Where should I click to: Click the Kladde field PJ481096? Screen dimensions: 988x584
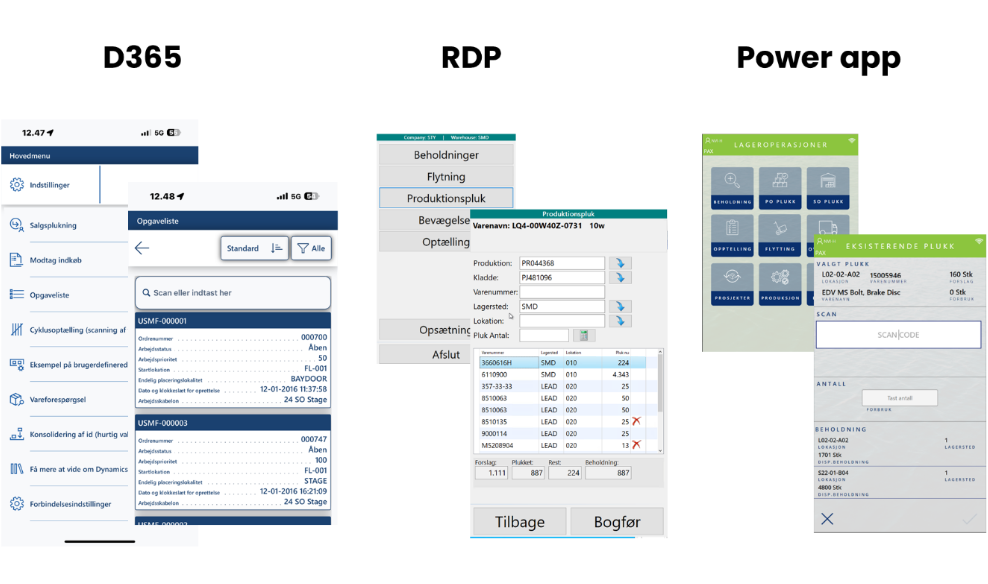coord(562,277)
